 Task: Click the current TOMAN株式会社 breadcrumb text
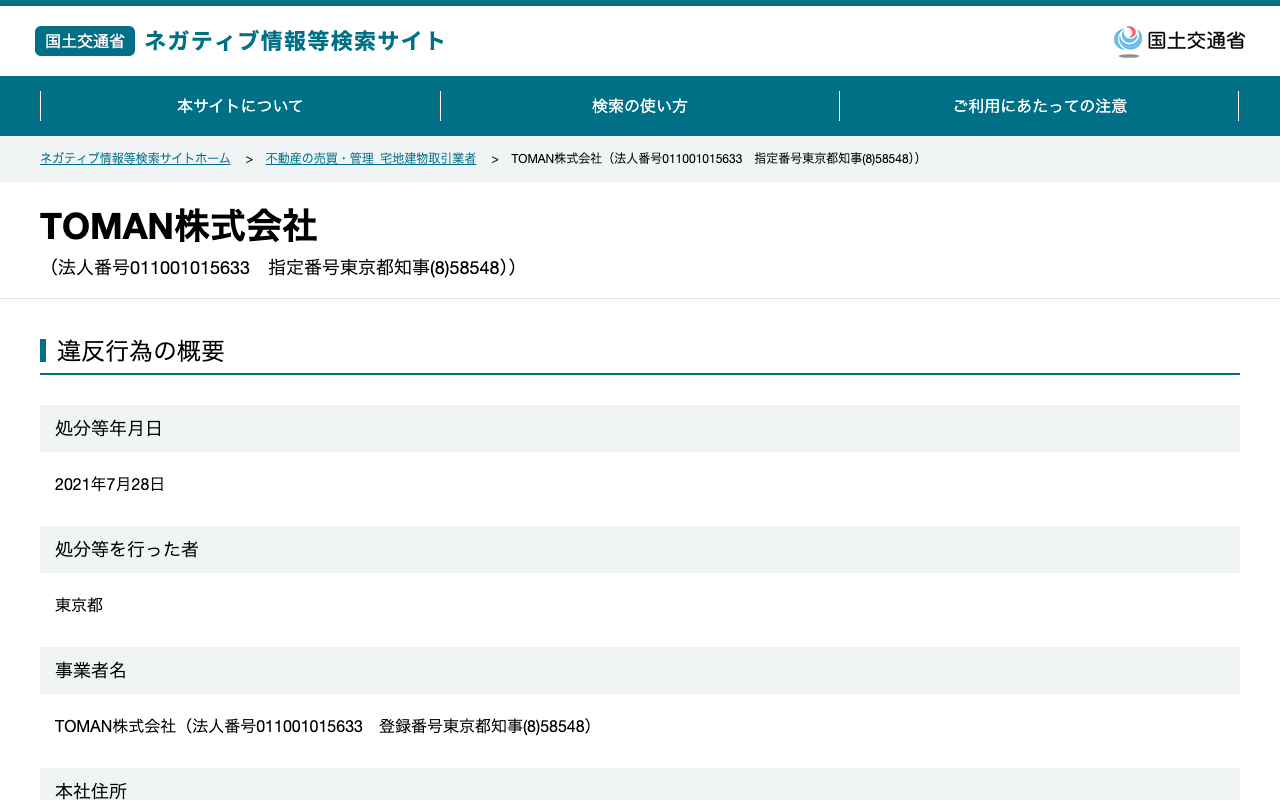coord(716,159)
